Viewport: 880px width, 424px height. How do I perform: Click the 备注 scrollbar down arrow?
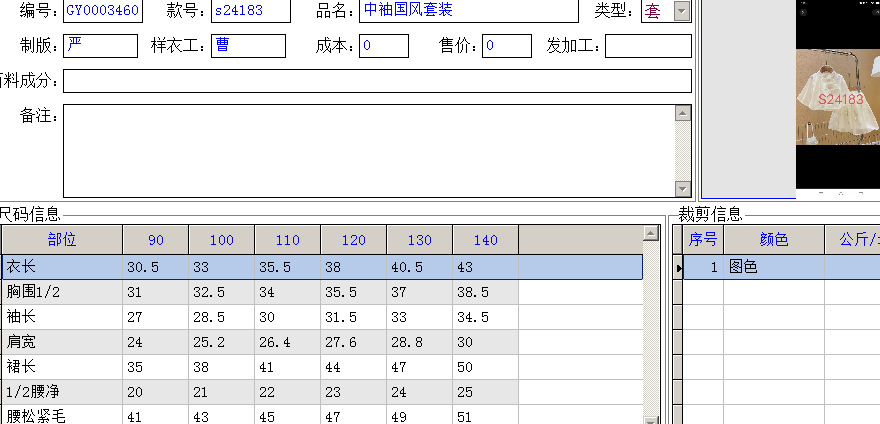(683, 189)
